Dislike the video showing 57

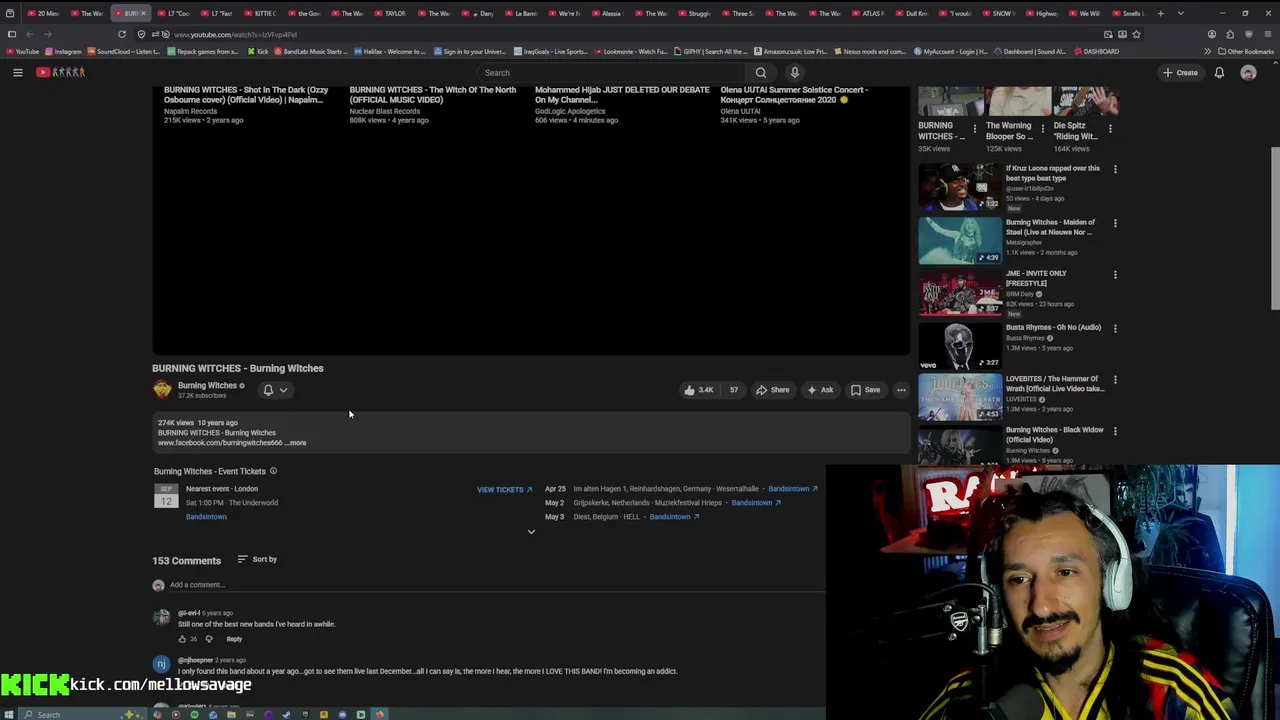click(x=733, y=390)
